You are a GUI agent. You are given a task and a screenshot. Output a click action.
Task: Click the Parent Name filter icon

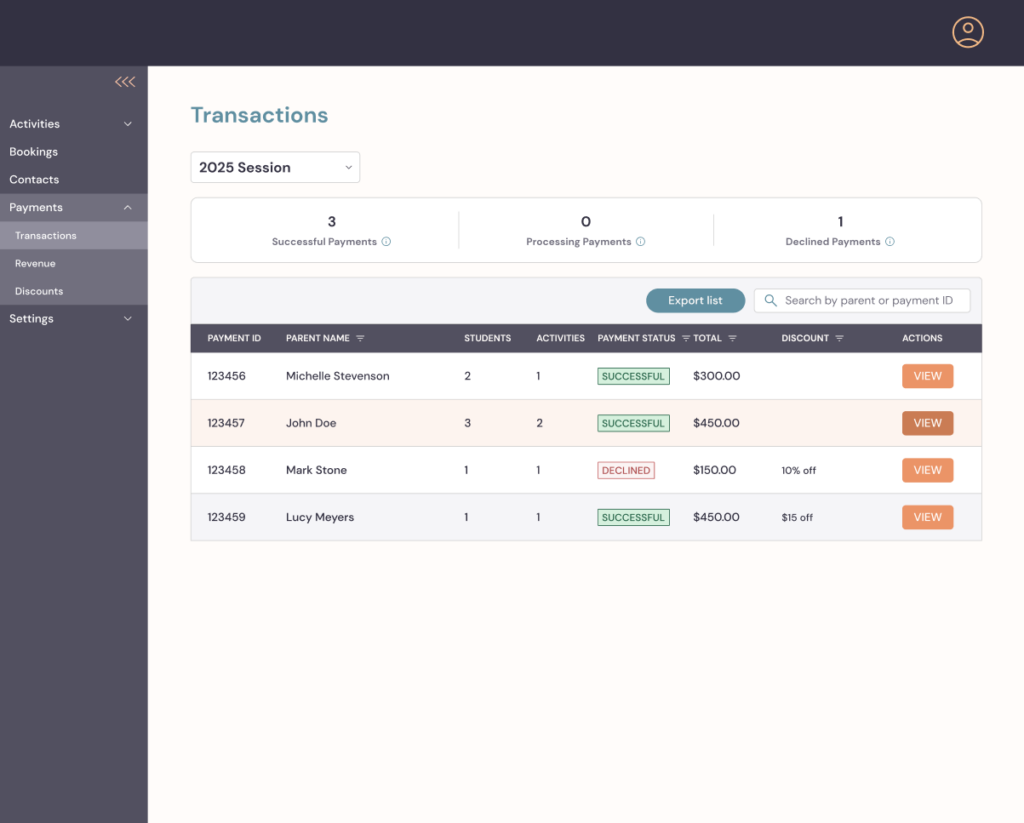click(360, 339)
